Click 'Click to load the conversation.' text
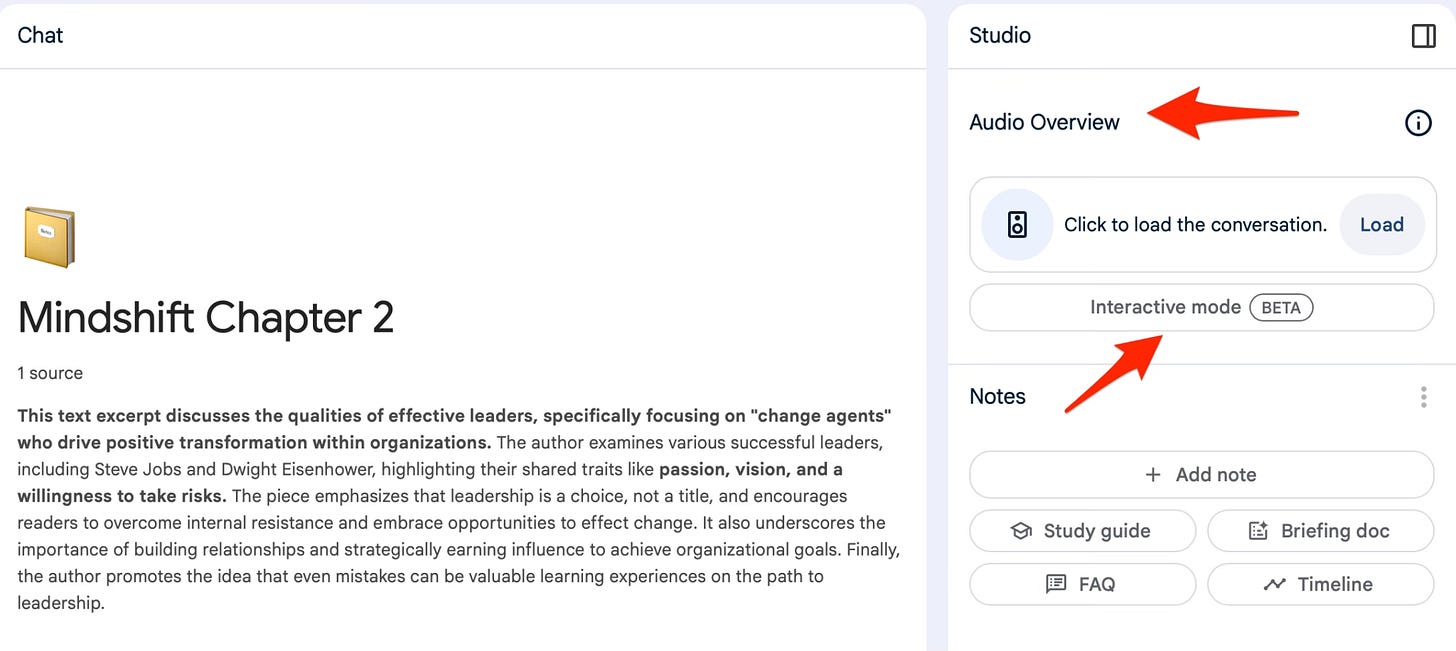Image resolution: width=1456 pixels, height=651 pixels. [x=1195, y=225]
